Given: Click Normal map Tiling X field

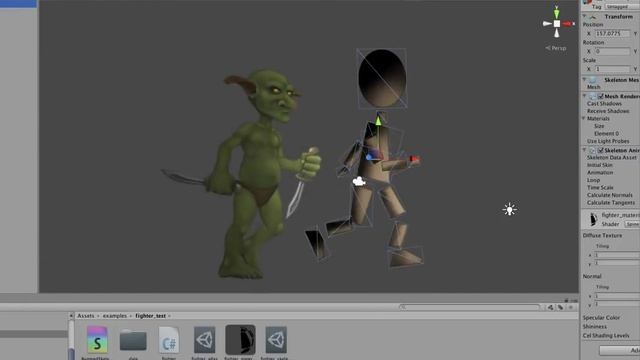Looking at the screenshot, I should coord(617,296).
